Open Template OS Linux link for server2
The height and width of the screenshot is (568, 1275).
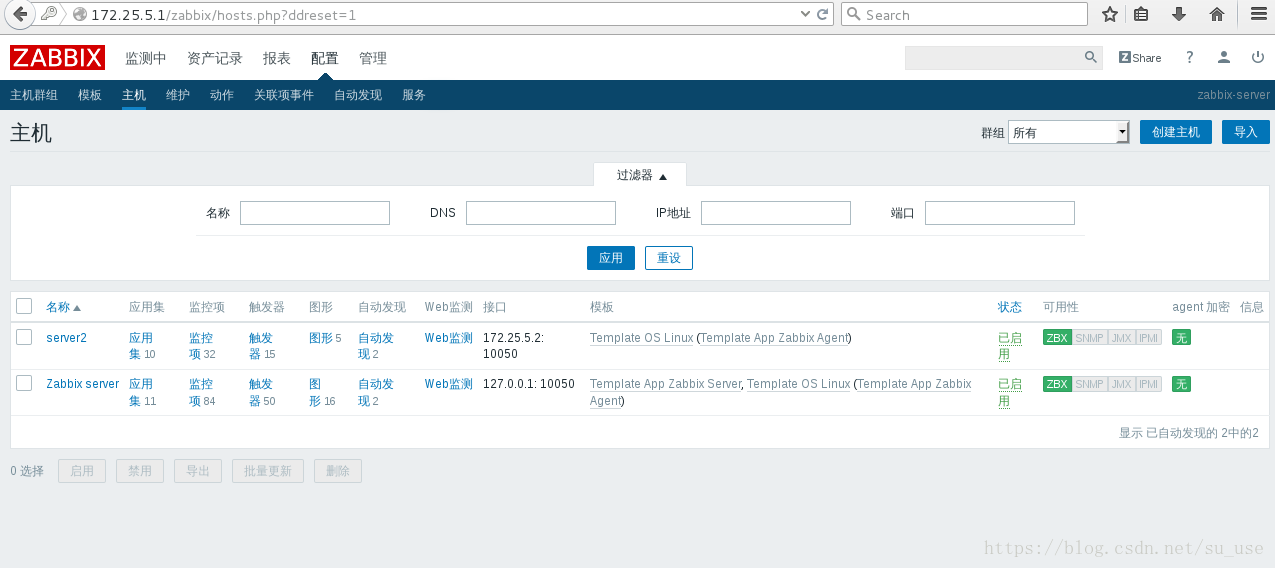[x=641, y=338]
